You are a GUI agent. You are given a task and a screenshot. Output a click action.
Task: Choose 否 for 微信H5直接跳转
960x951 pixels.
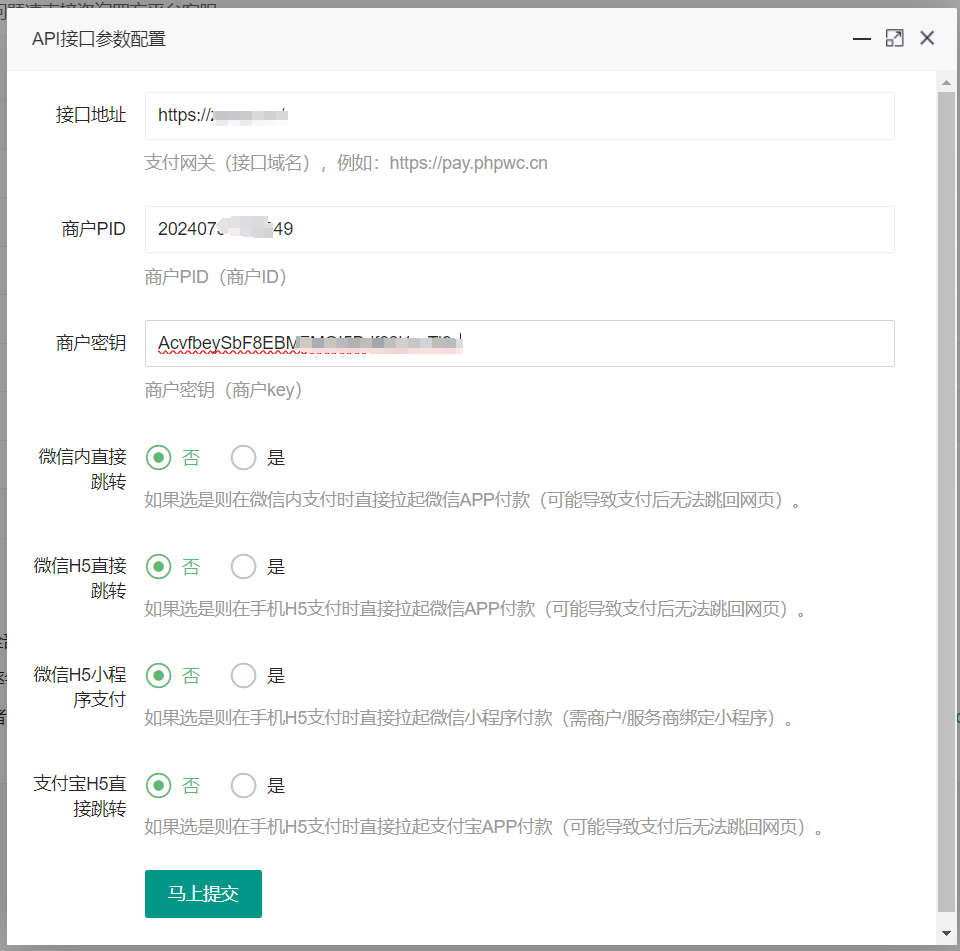[x=159, y=567]
